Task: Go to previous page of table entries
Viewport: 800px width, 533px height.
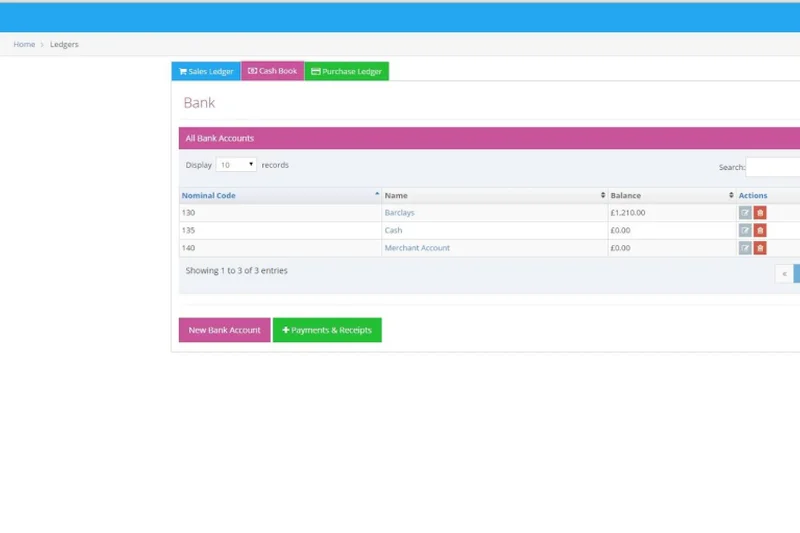Action: click(x=784, y=274)
